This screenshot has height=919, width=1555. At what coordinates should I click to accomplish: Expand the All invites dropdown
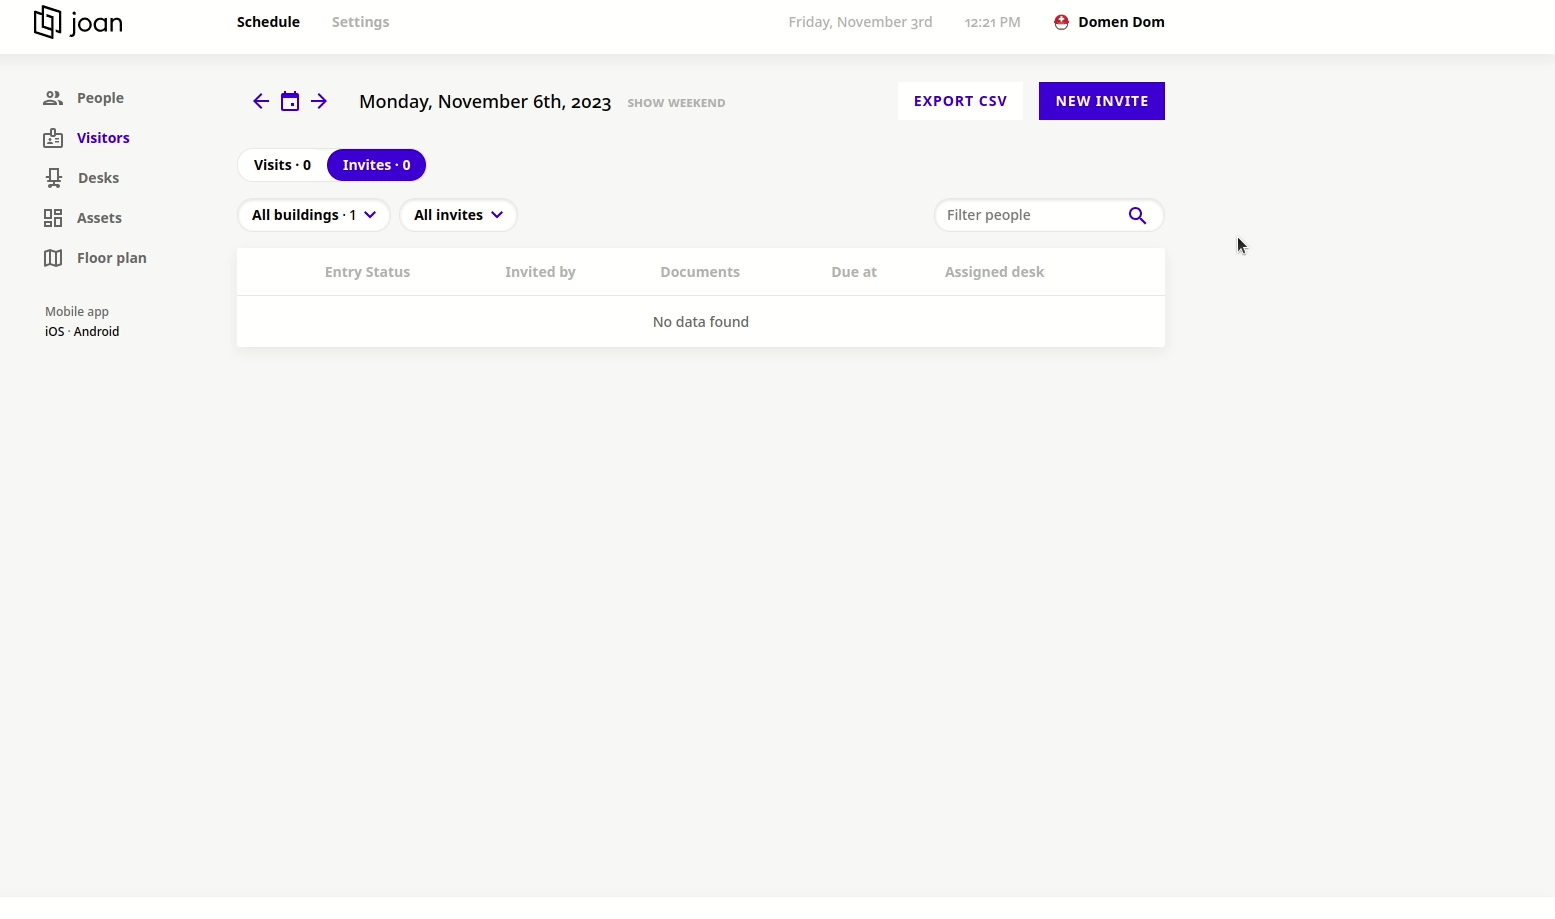click(458, 215)
